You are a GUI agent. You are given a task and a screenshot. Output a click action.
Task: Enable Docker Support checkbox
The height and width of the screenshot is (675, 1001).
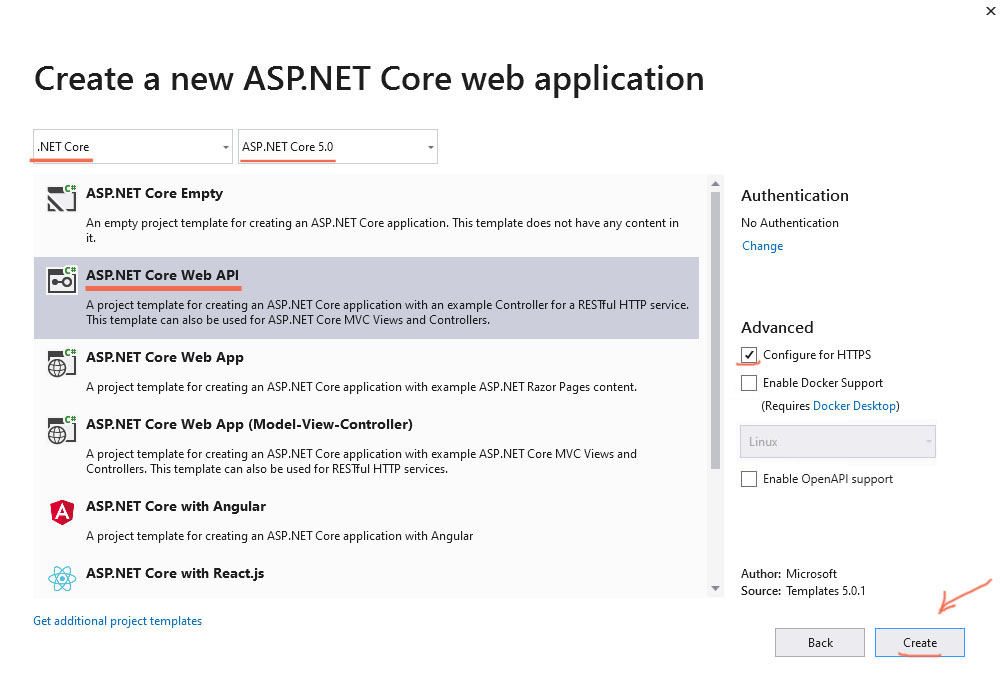tap(749, 383)
